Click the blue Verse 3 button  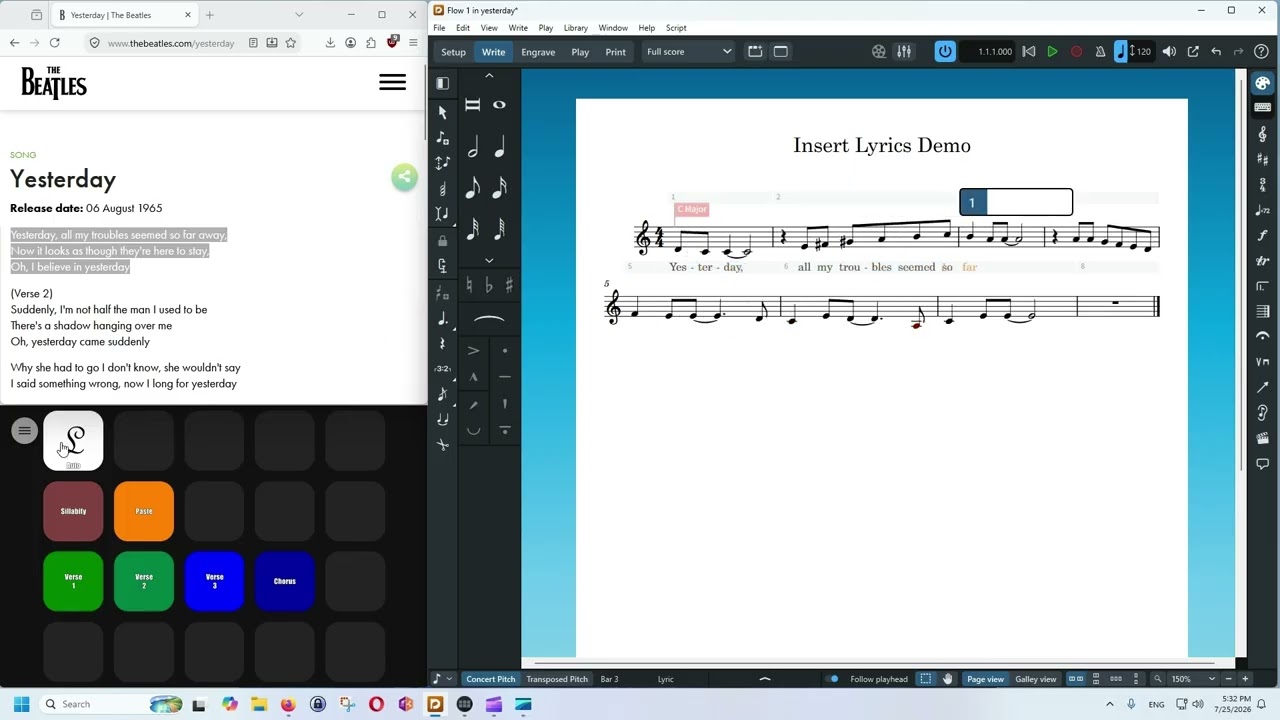214,581
